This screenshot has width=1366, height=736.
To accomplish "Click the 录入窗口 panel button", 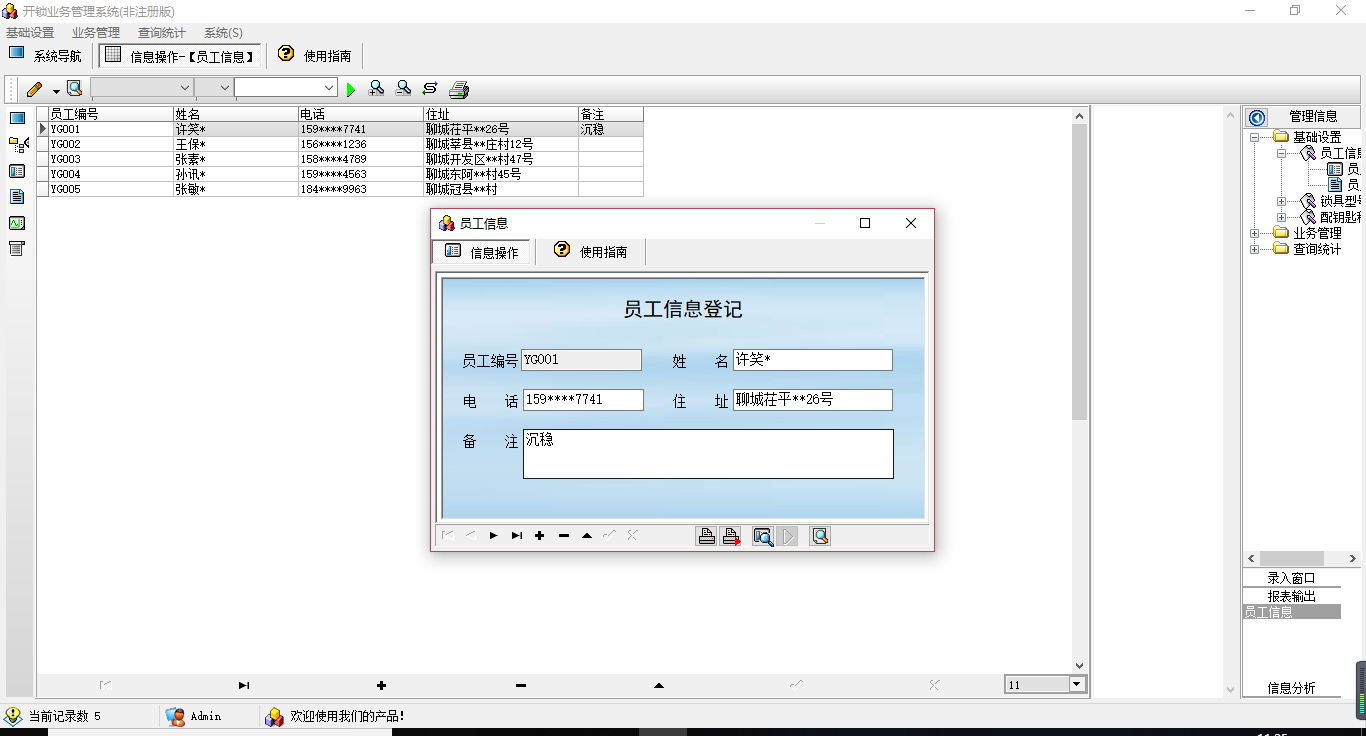I will [x=1291, y=578].
